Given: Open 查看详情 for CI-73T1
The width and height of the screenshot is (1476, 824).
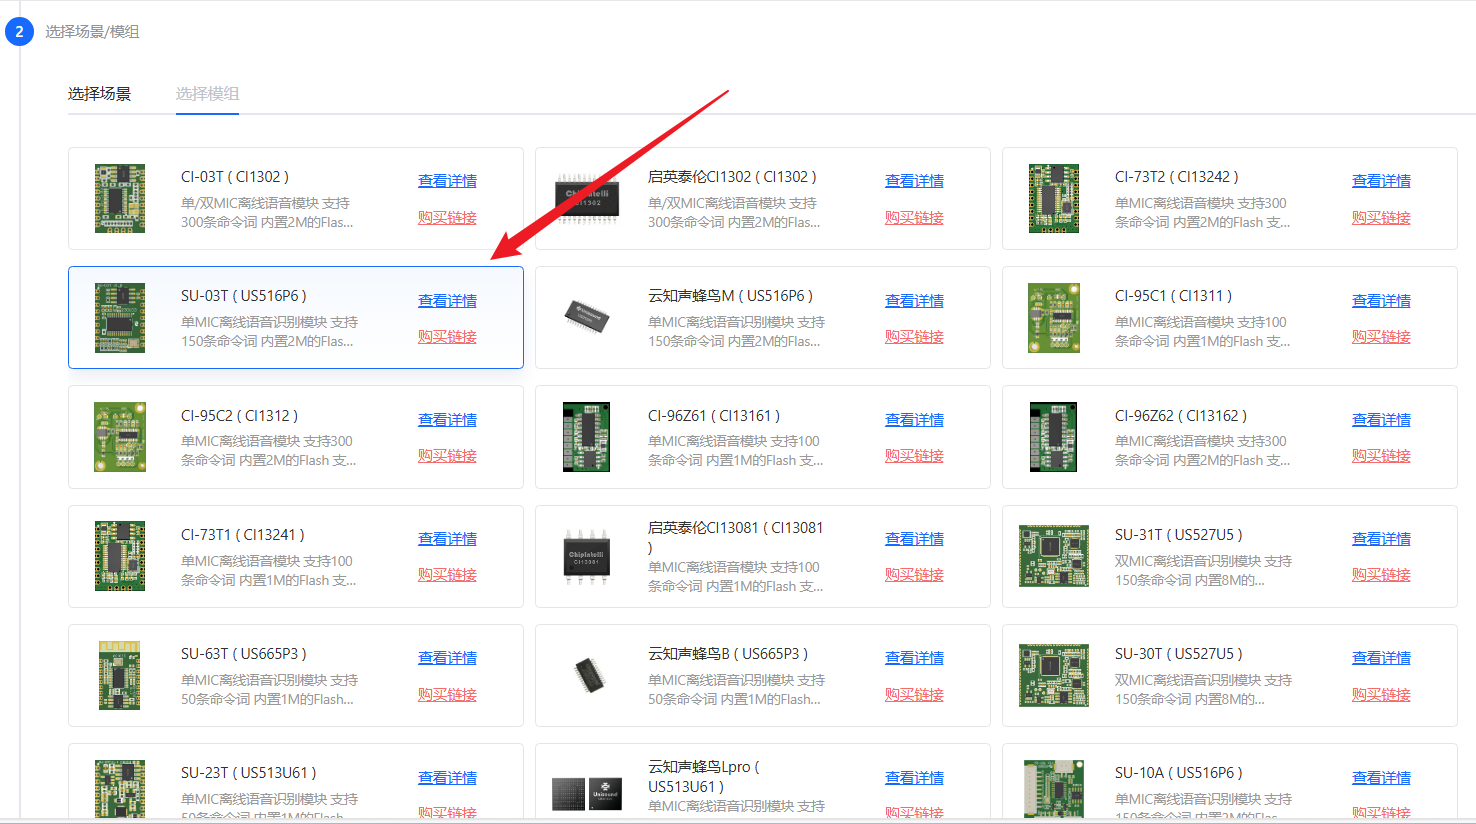Looking at the screenshot, I should [447, 539].
